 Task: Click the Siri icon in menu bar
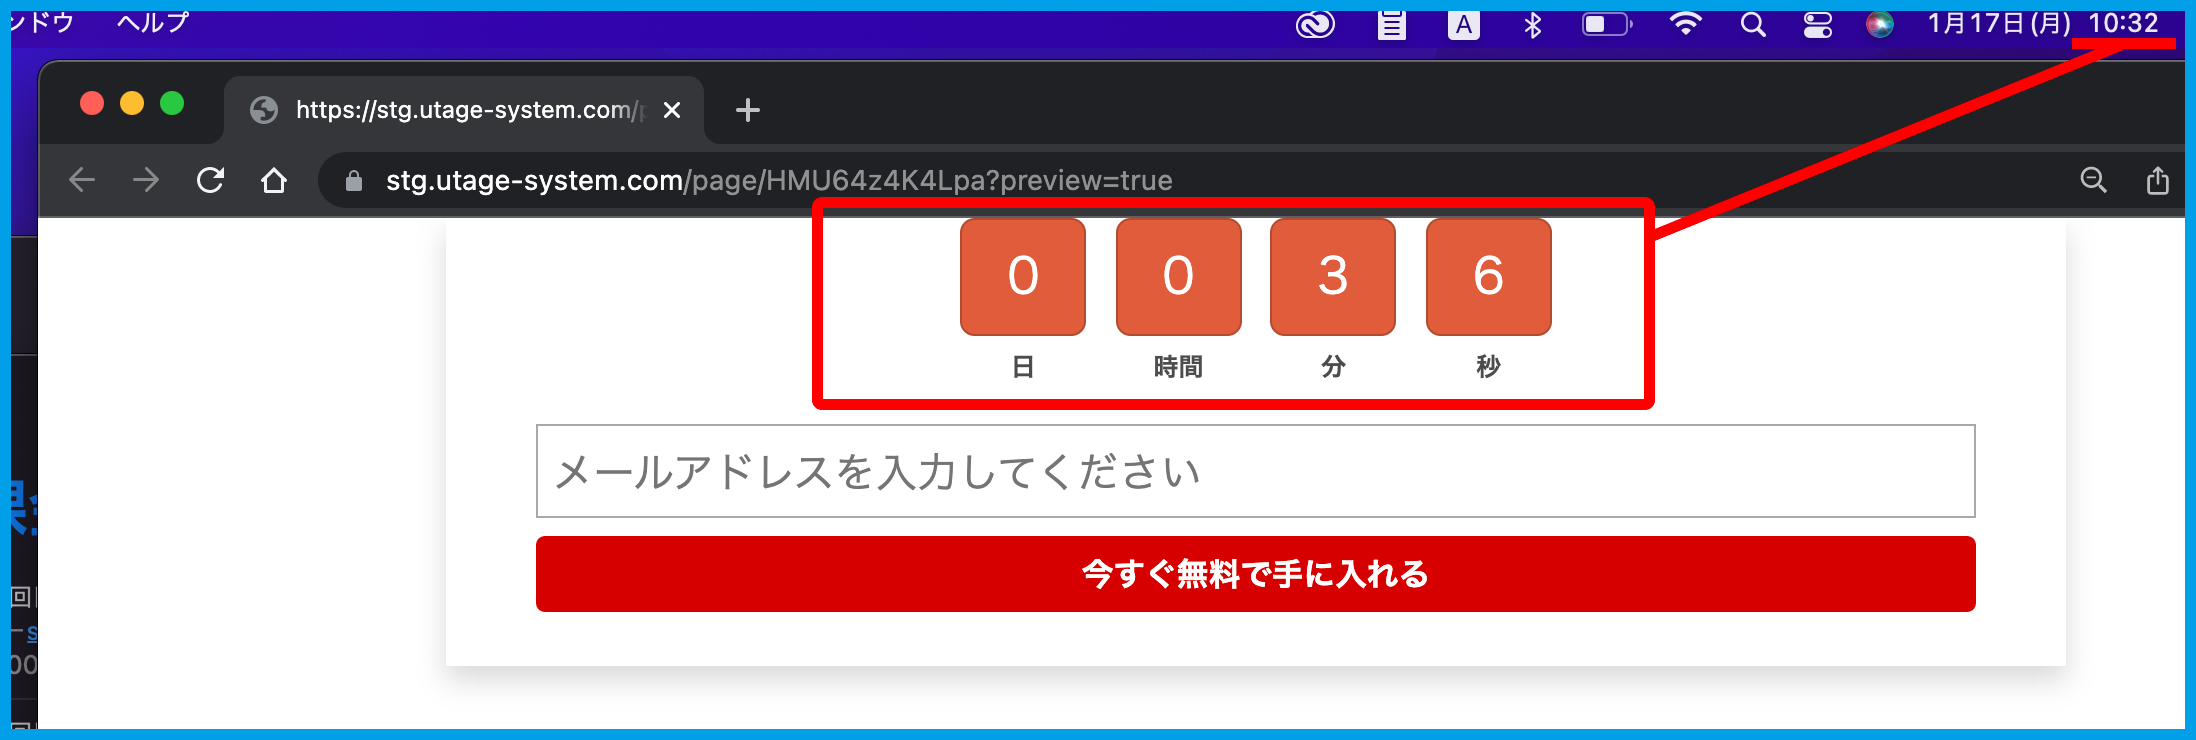point(1879,24)
